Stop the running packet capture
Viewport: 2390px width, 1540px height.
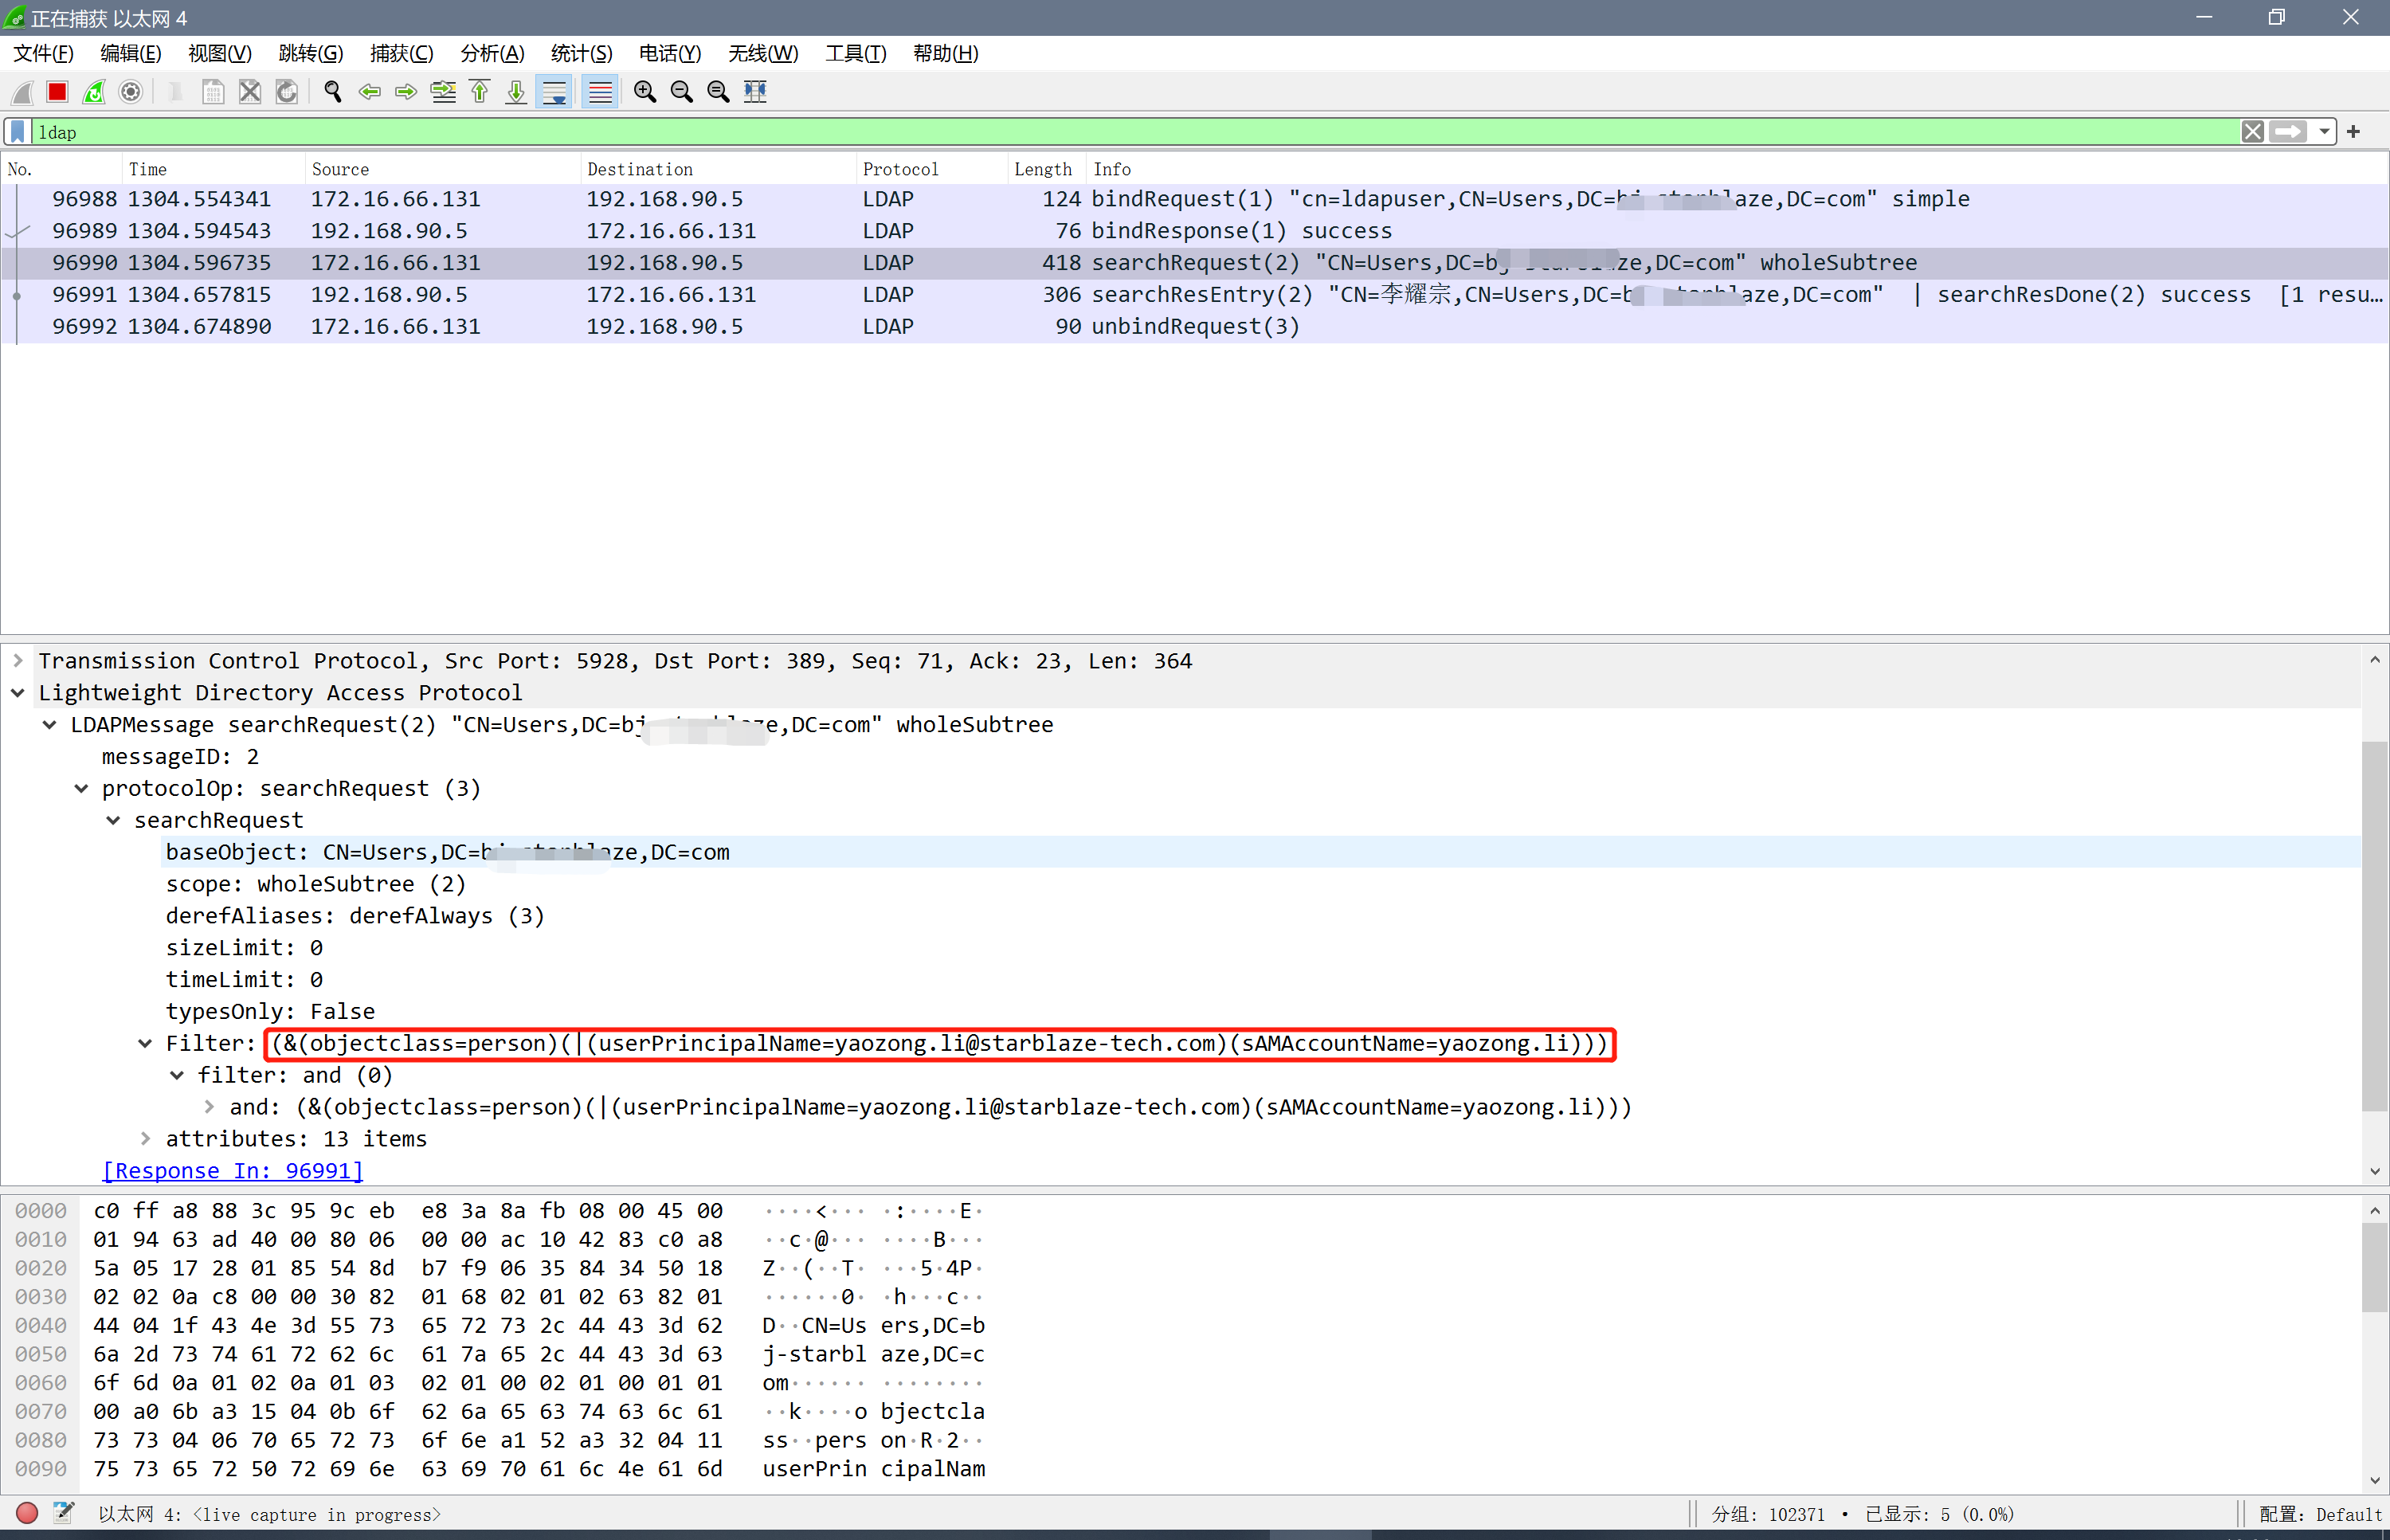click(x=57, y=92)
